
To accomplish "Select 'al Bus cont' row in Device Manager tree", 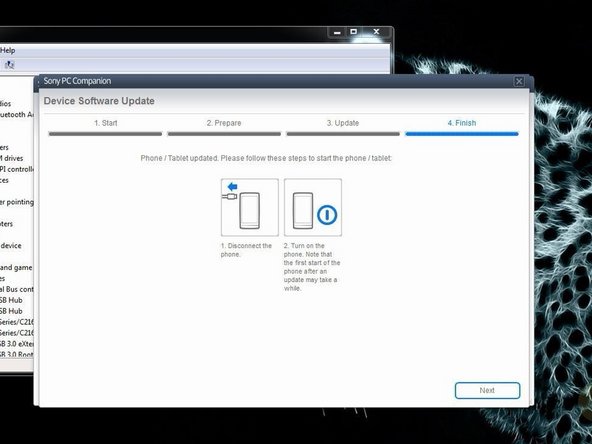I will click(x=17, y=289).
